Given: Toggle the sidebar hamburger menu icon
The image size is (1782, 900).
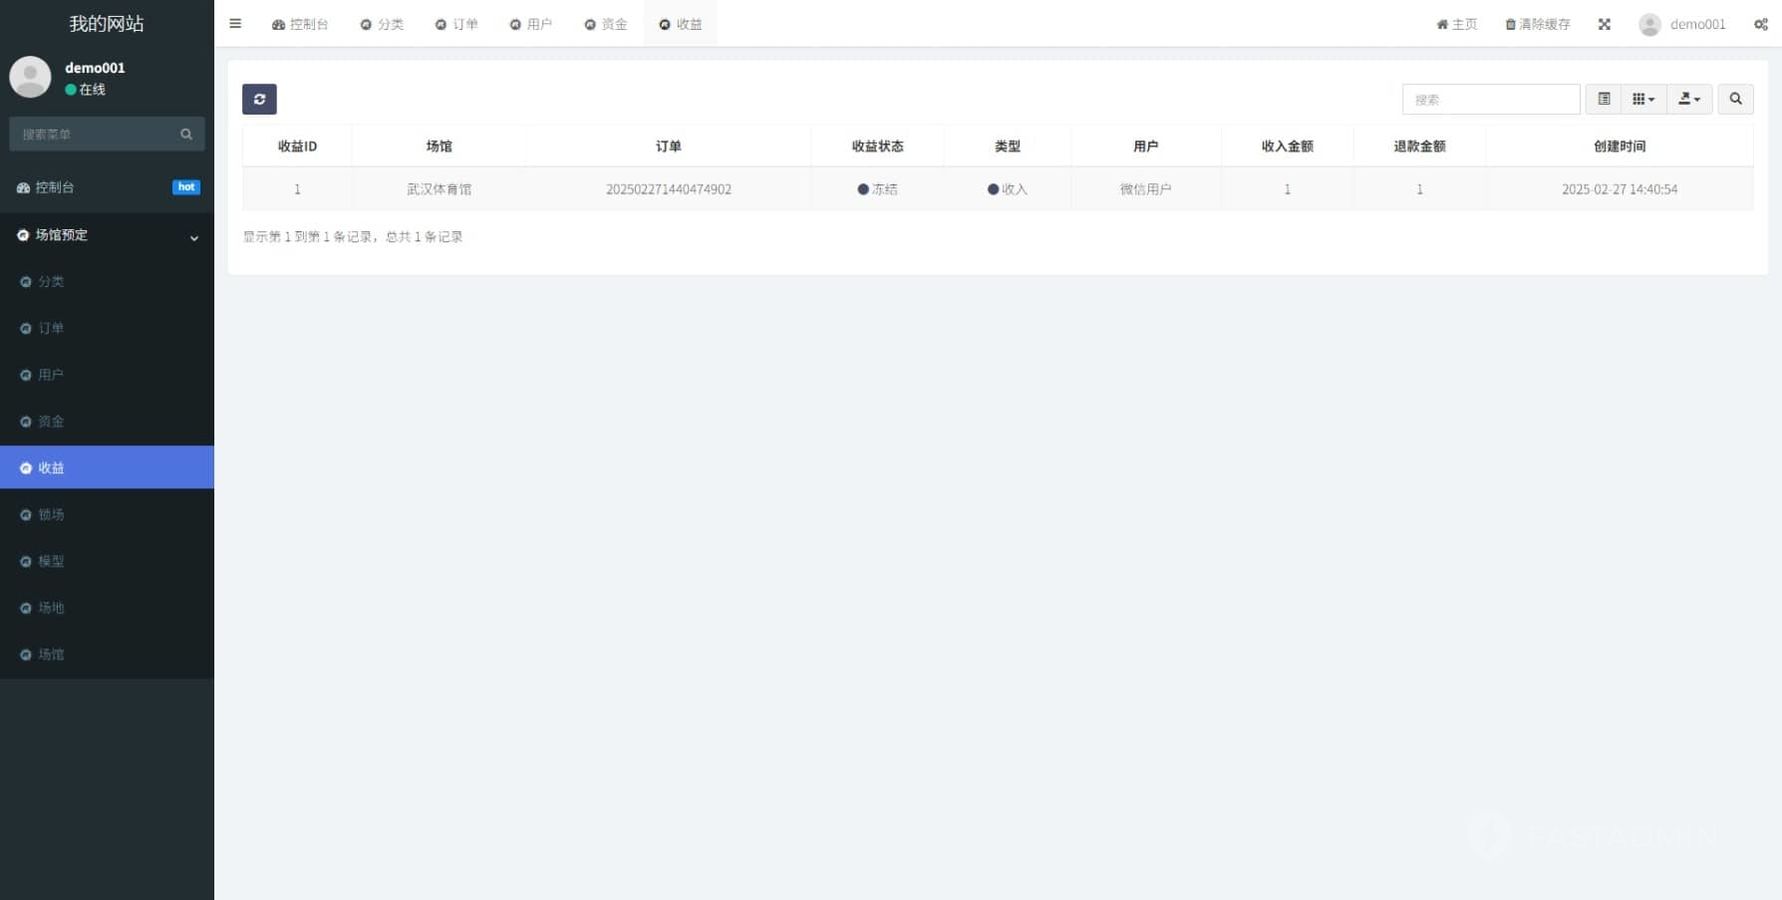Looking at the screenshot, I should click(235, 24).
